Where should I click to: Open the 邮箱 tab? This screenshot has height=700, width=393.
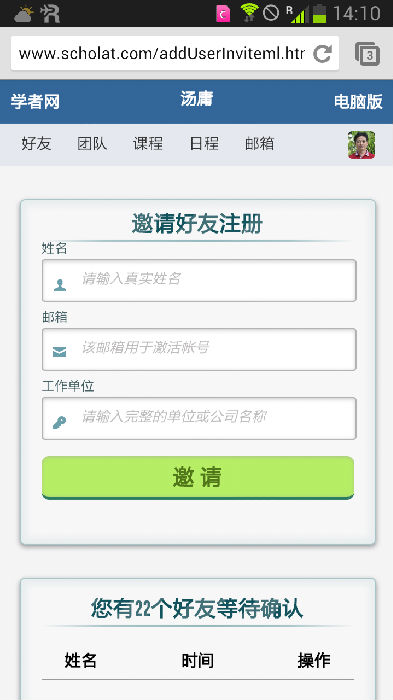point(259,144)
